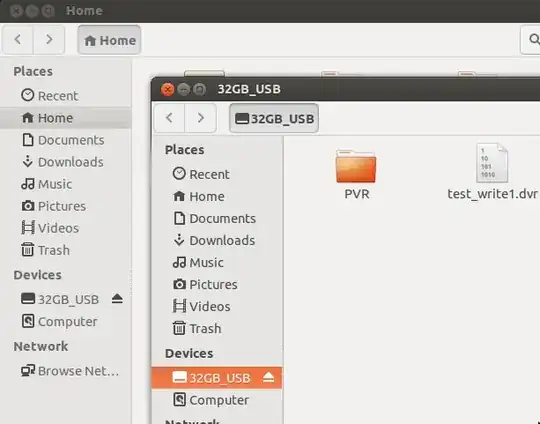Screen dimensions: 540x424
Task: Click the 32GB_USB path bar button
Action: coord(274,118)
